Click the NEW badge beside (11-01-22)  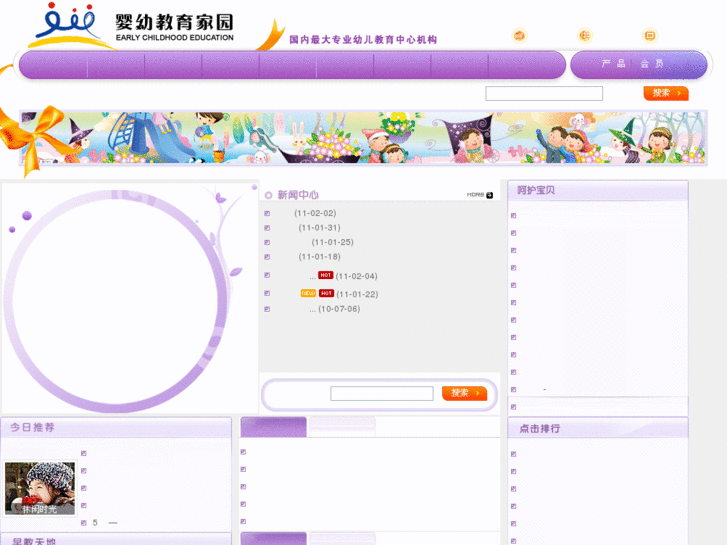click(x=308, y=293)
